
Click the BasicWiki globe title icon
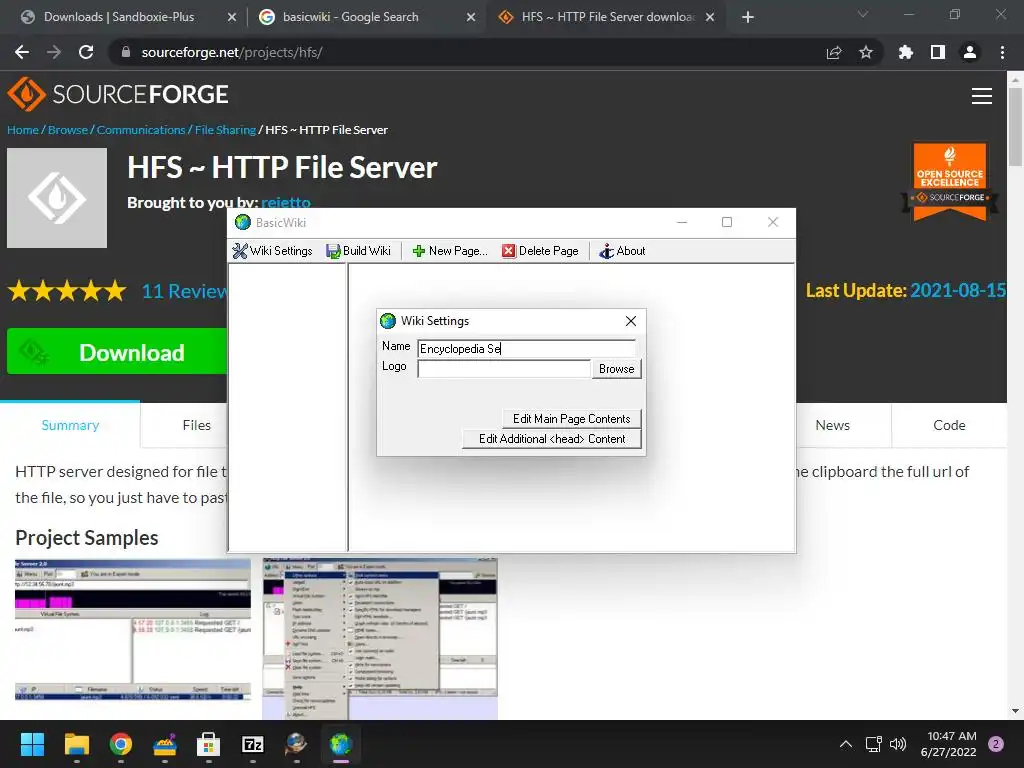pos(243,223)
